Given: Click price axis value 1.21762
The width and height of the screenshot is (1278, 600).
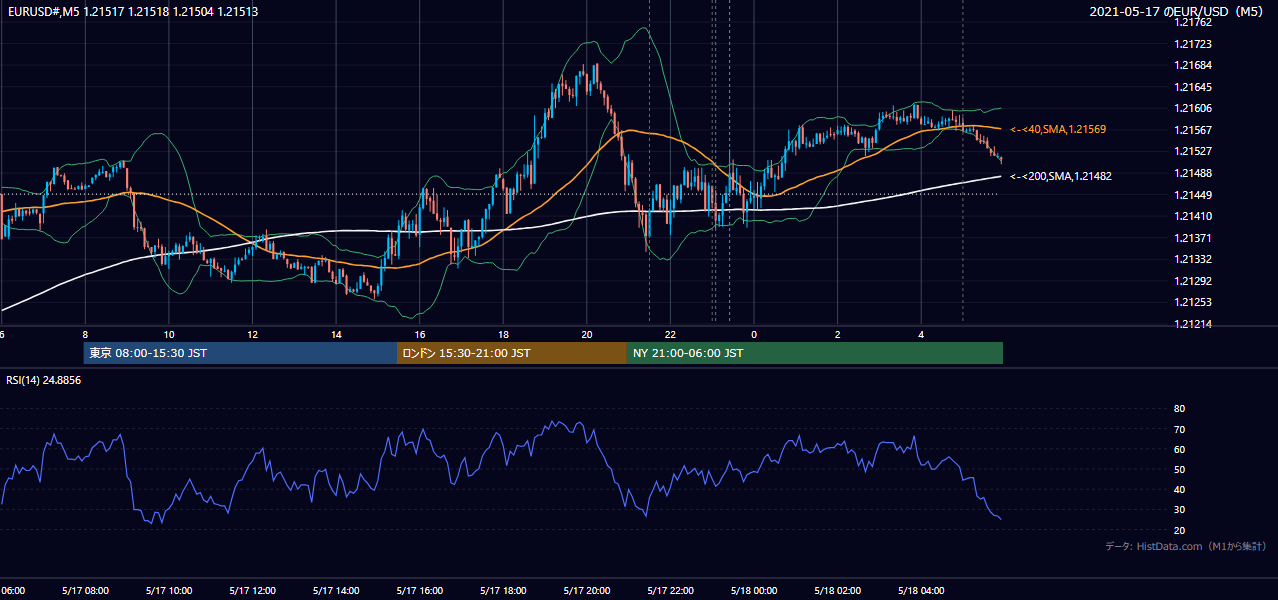Looking at the screenshot, I should coord(1191,22).
